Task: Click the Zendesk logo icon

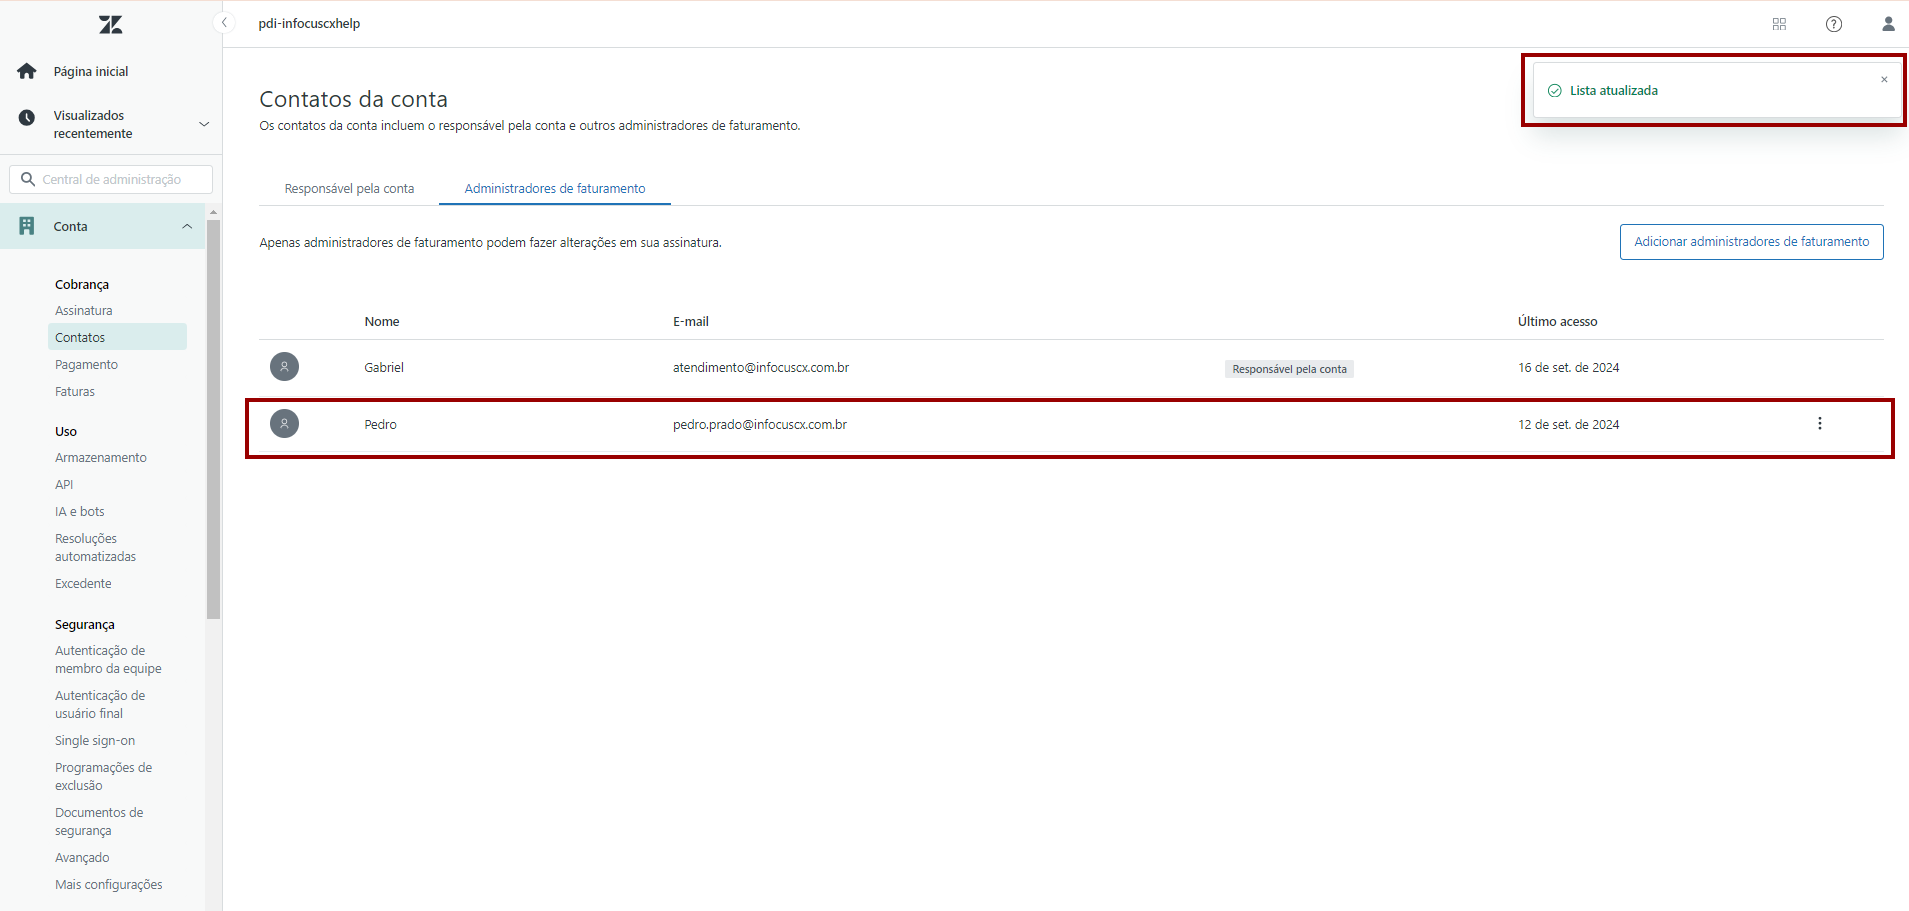Action: click(111, 25)
